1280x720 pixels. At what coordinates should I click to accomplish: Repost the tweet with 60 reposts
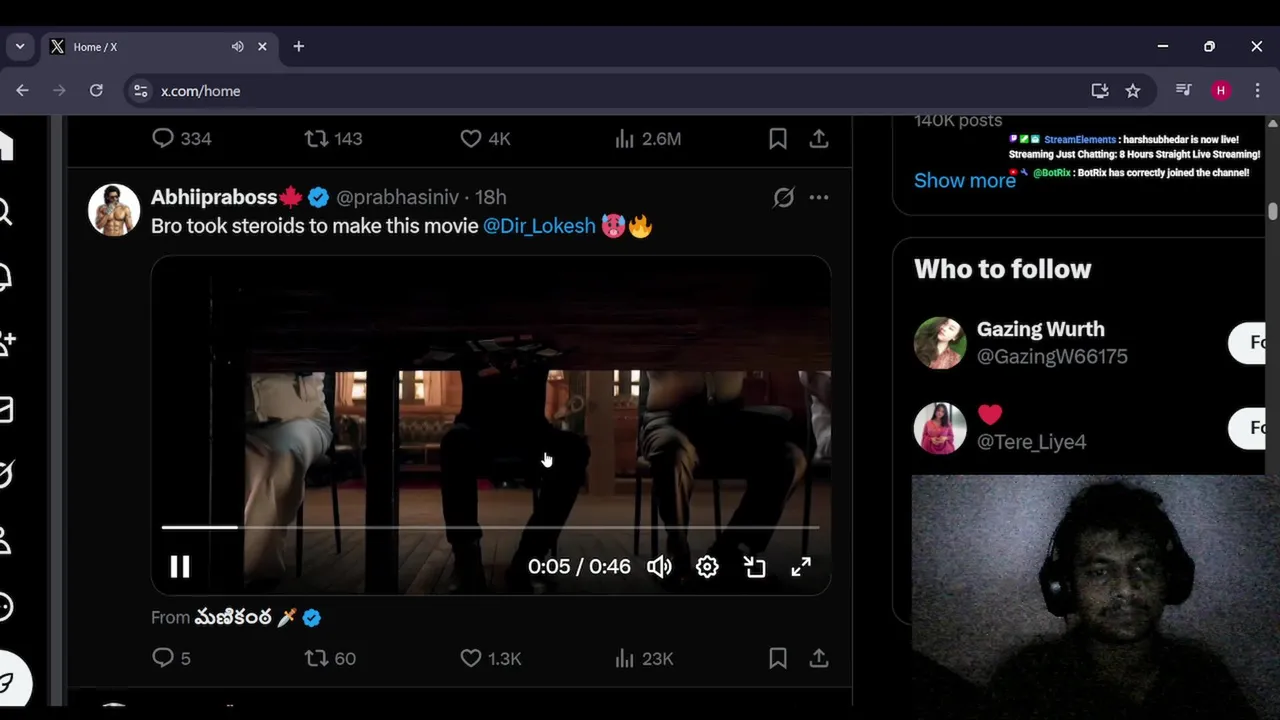330,658
